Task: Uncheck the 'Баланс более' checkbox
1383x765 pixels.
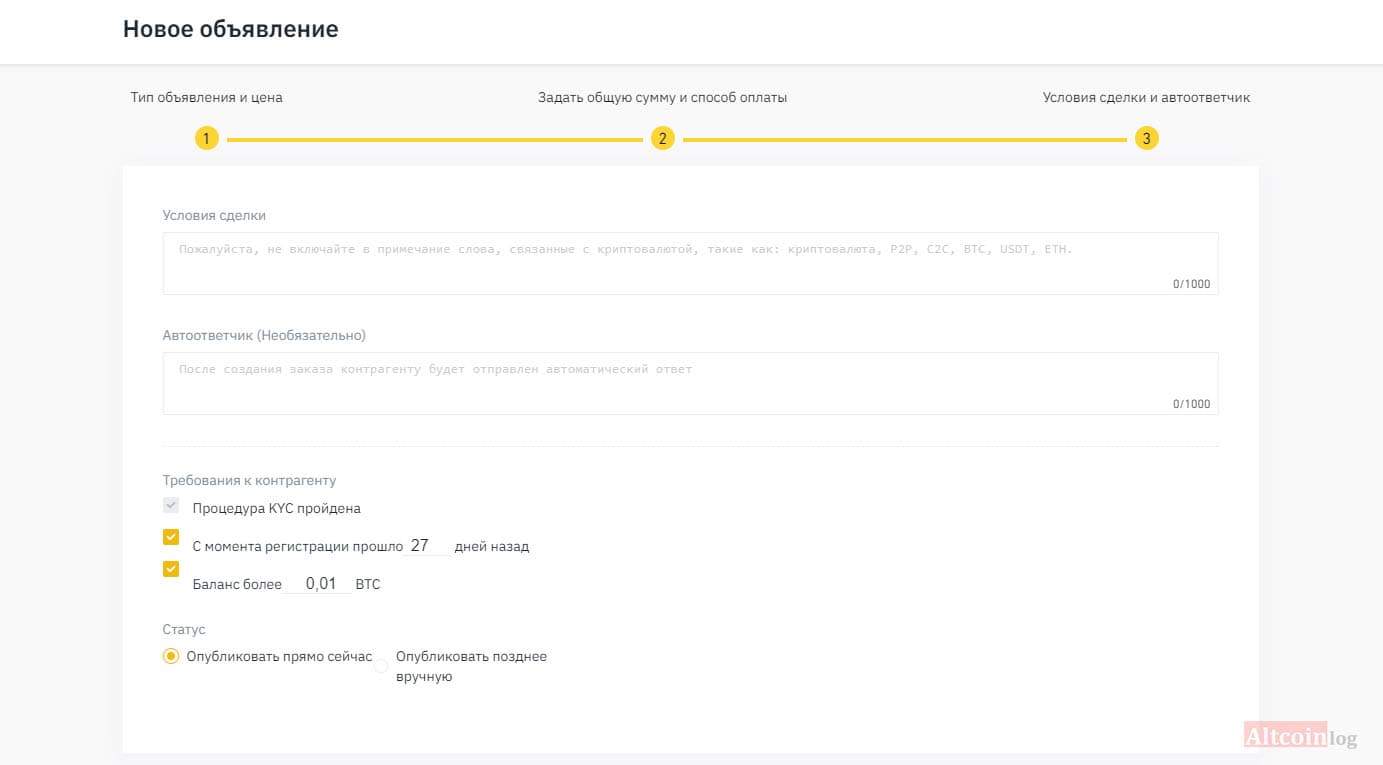Action: [171, 569]
